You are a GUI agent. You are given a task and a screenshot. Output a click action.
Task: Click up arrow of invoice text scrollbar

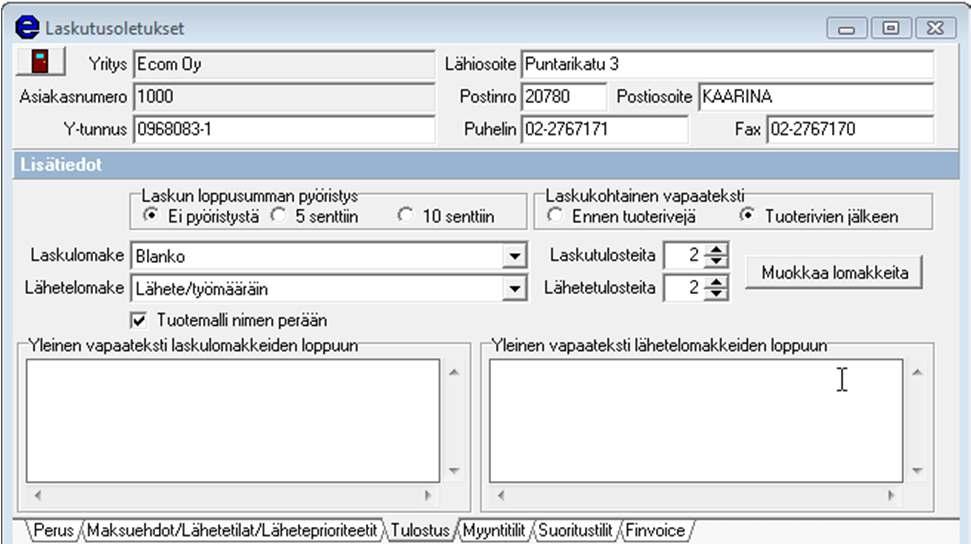(x=454, y=372)
